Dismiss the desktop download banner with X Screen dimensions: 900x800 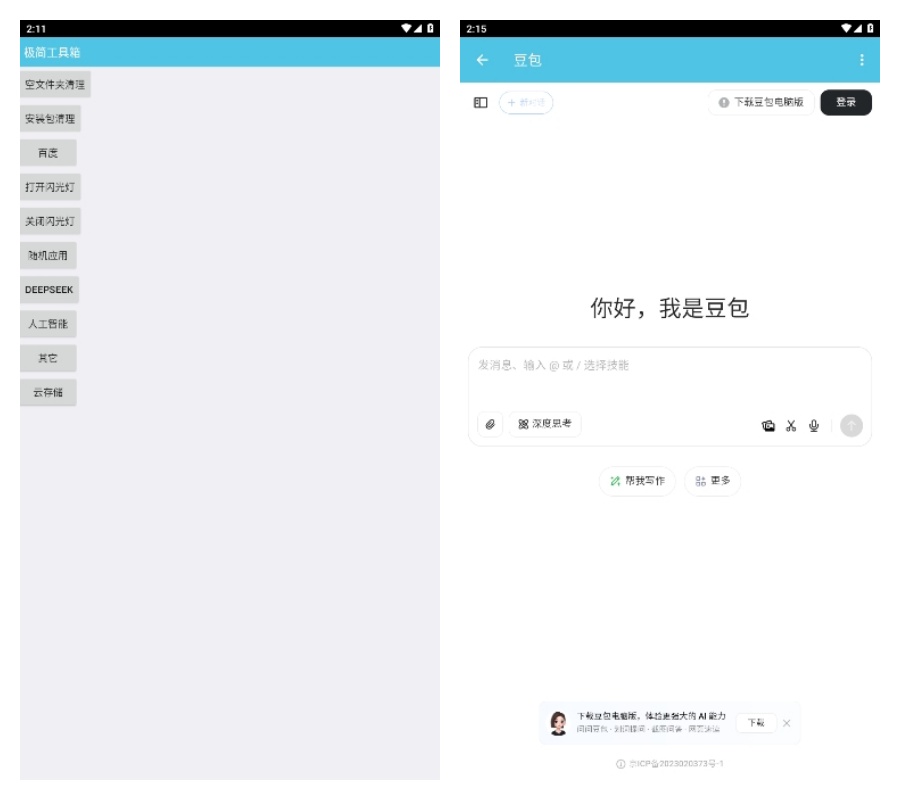[x=786, y=723]
